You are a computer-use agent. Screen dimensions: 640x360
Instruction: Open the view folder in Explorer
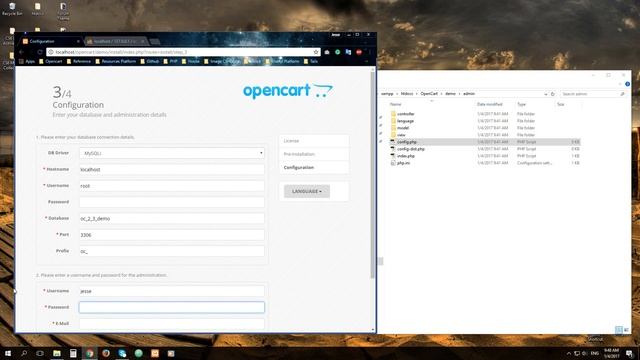pos(398,135)
